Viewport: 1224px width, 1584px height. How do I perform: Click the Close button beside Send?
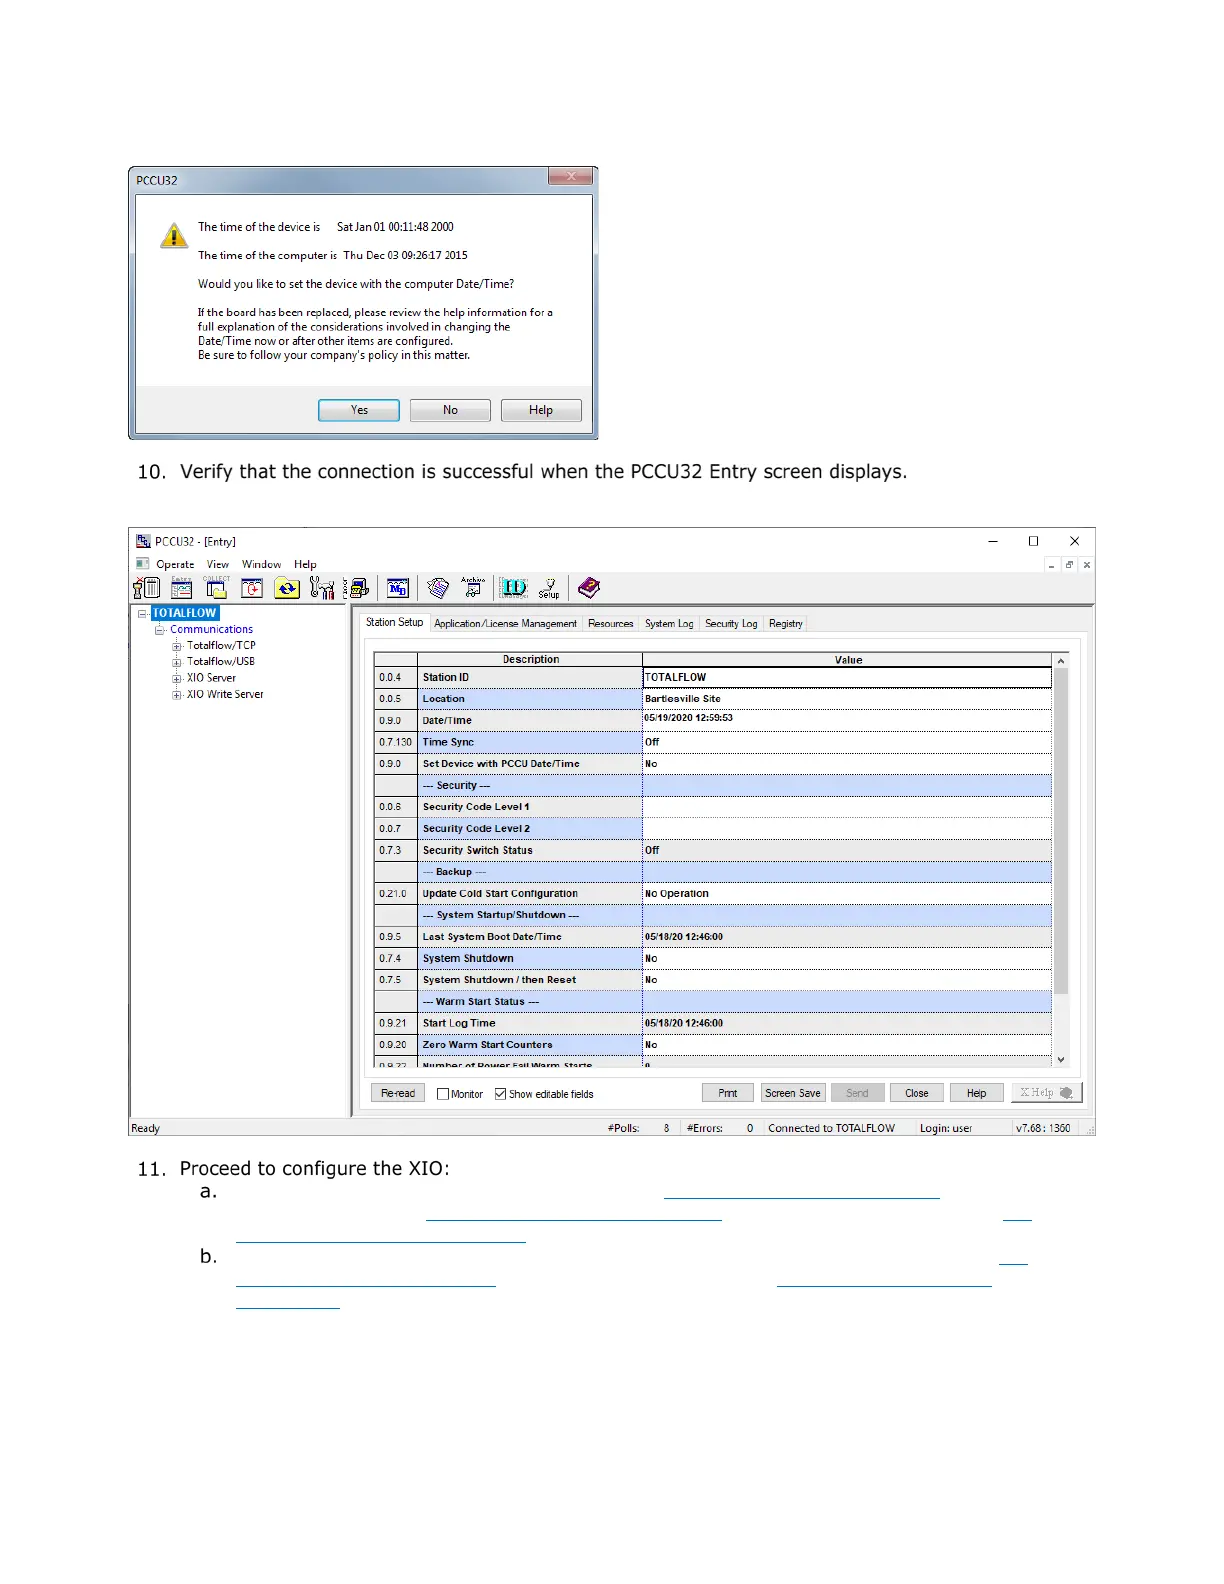pyautogui.click(x=917, y=1093)
